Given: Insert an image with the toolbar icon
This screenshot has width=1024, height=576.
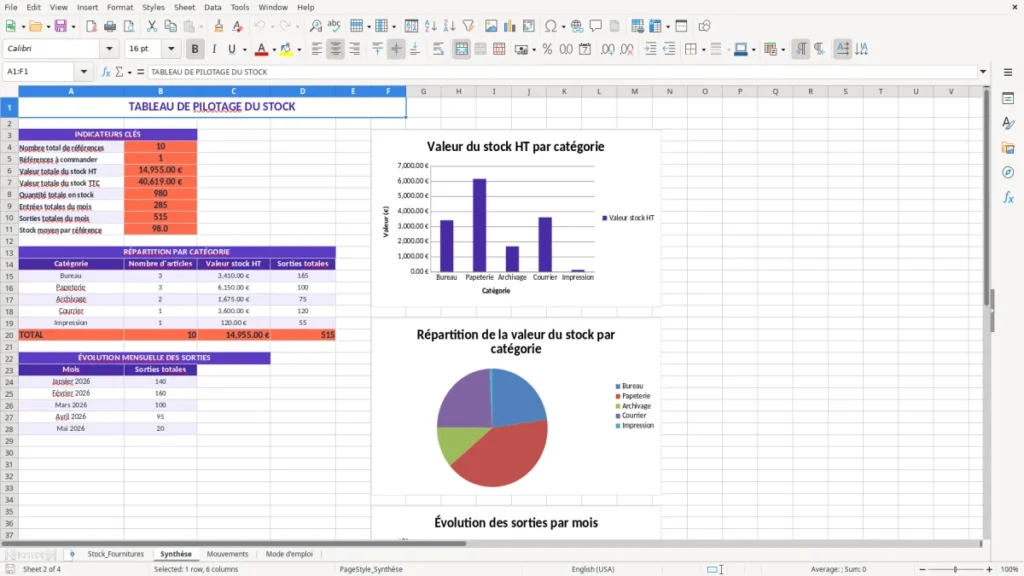Looking at the screenshot, I should 491,26.
